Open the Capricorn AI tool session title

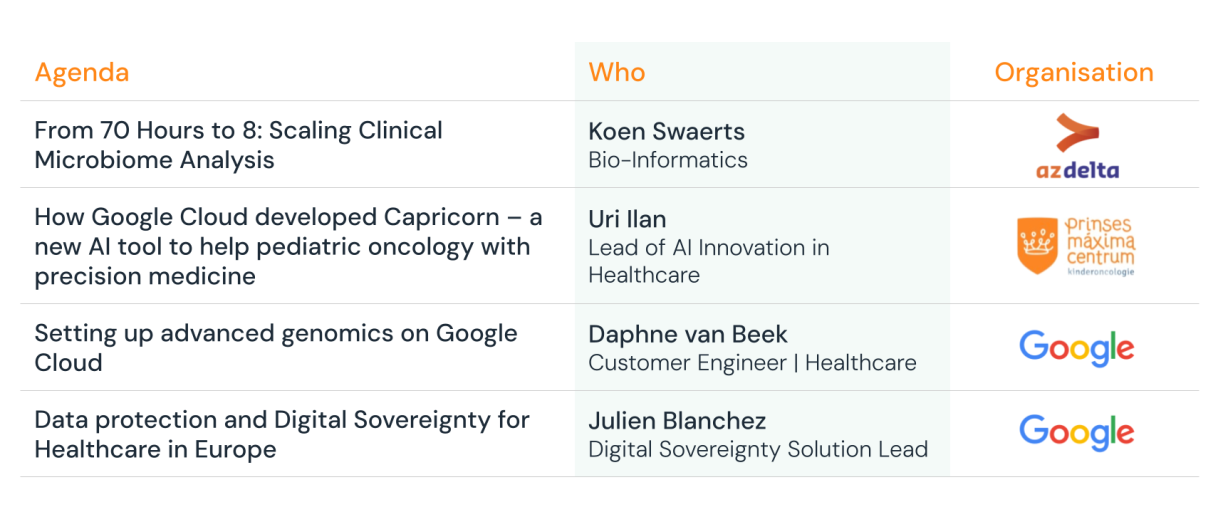point(288,246)
